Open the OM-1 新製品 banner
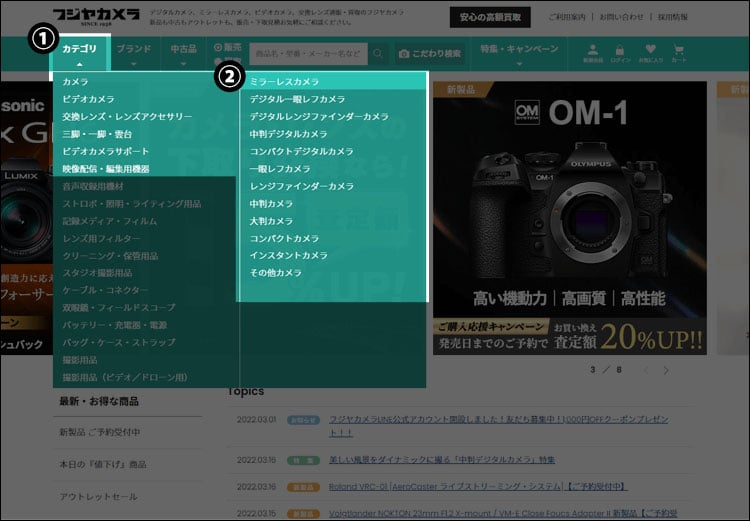Image resolution: width=750 pixels, height=521 pixels. coord(570,218)
